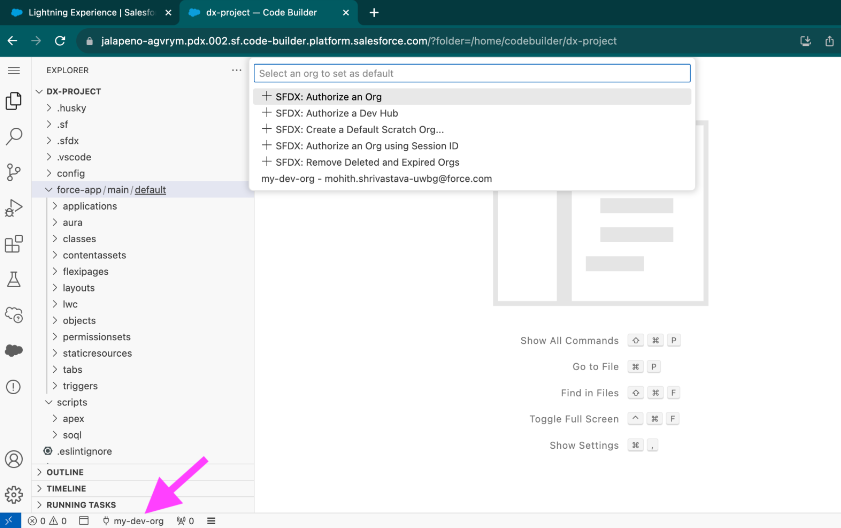Click the 'Select an org' input field
The width and height of the screenshot is (841, 528).
pos(472,73)
